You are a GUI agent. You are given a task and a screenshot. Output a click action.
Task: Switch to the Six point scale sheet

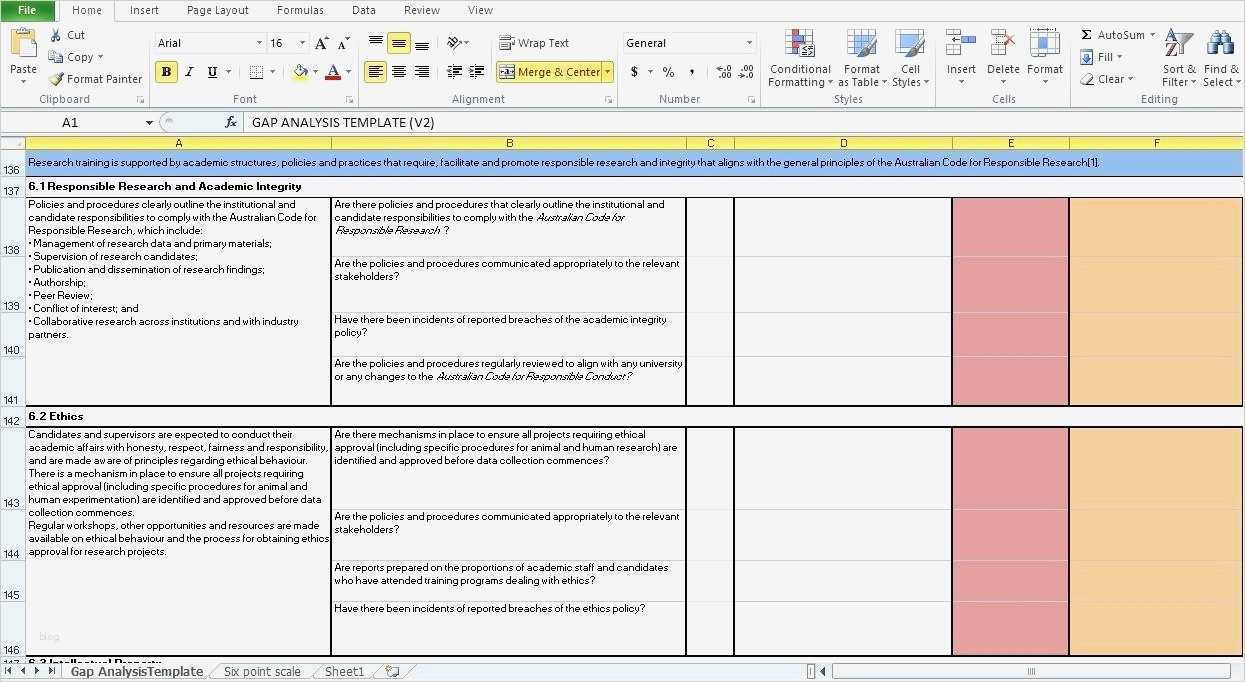[261, 671]
